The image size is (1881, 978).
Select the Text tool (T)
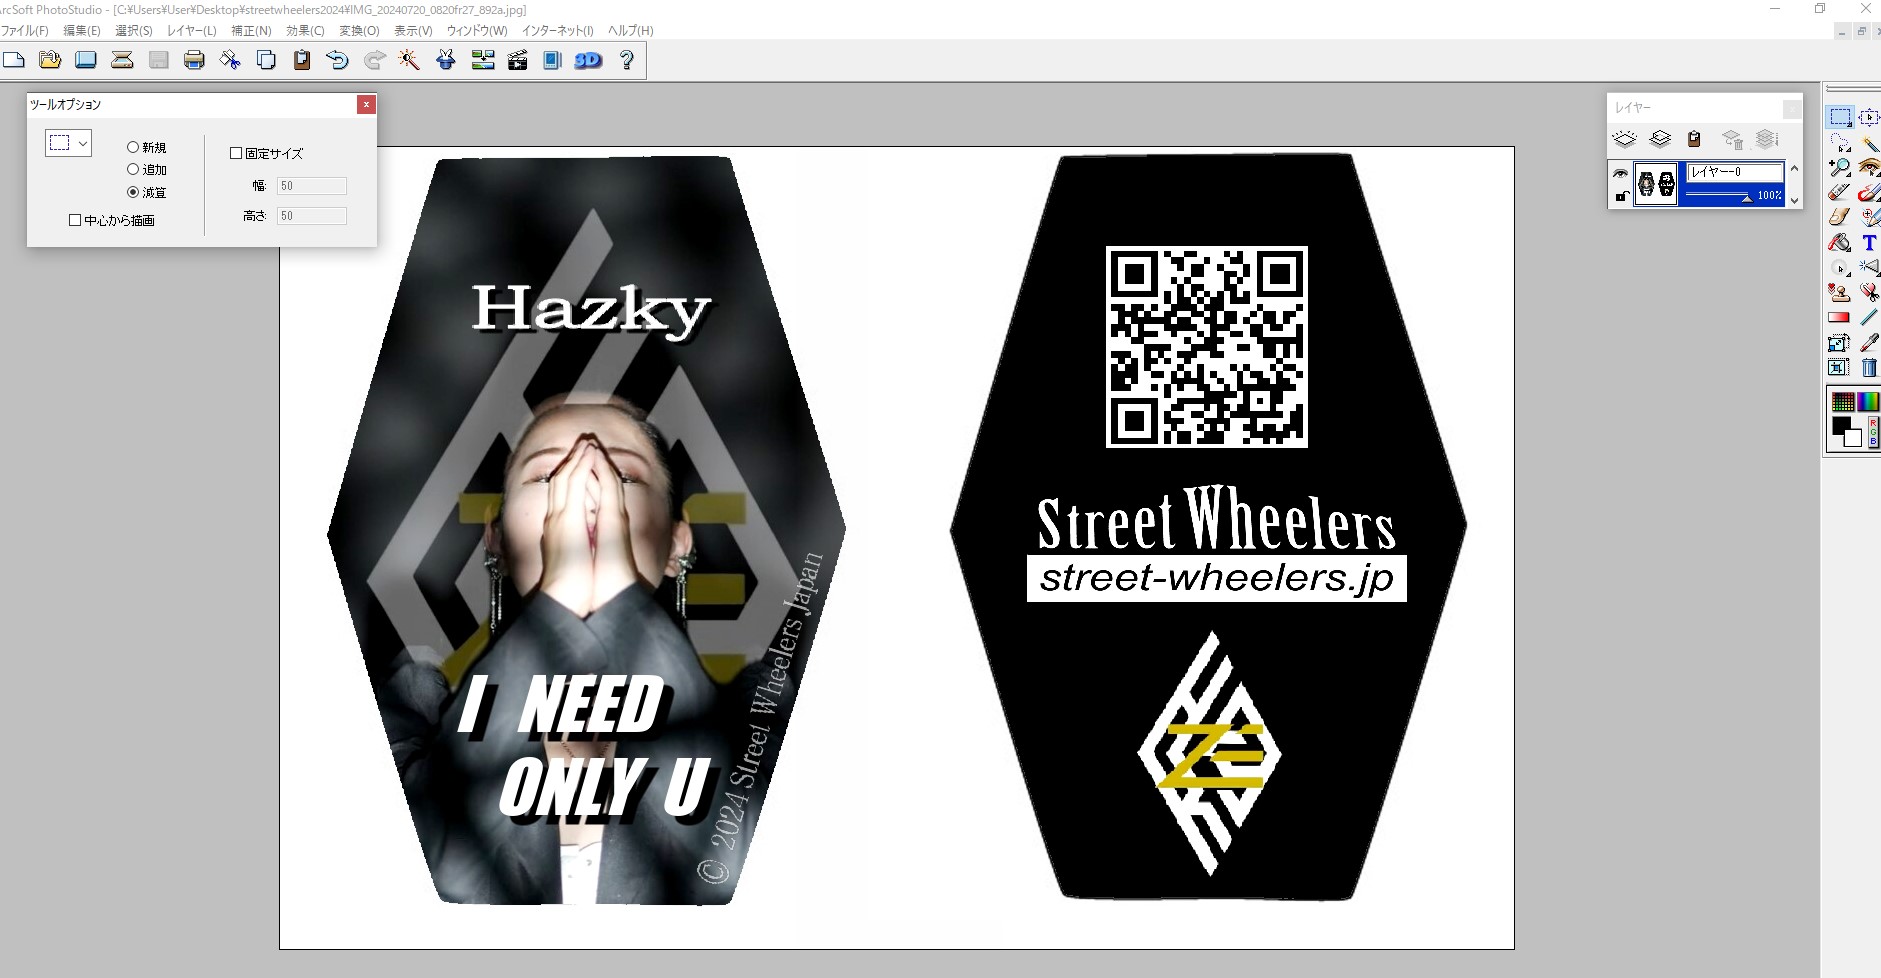pyautogui.click(x=1869, y=242)
